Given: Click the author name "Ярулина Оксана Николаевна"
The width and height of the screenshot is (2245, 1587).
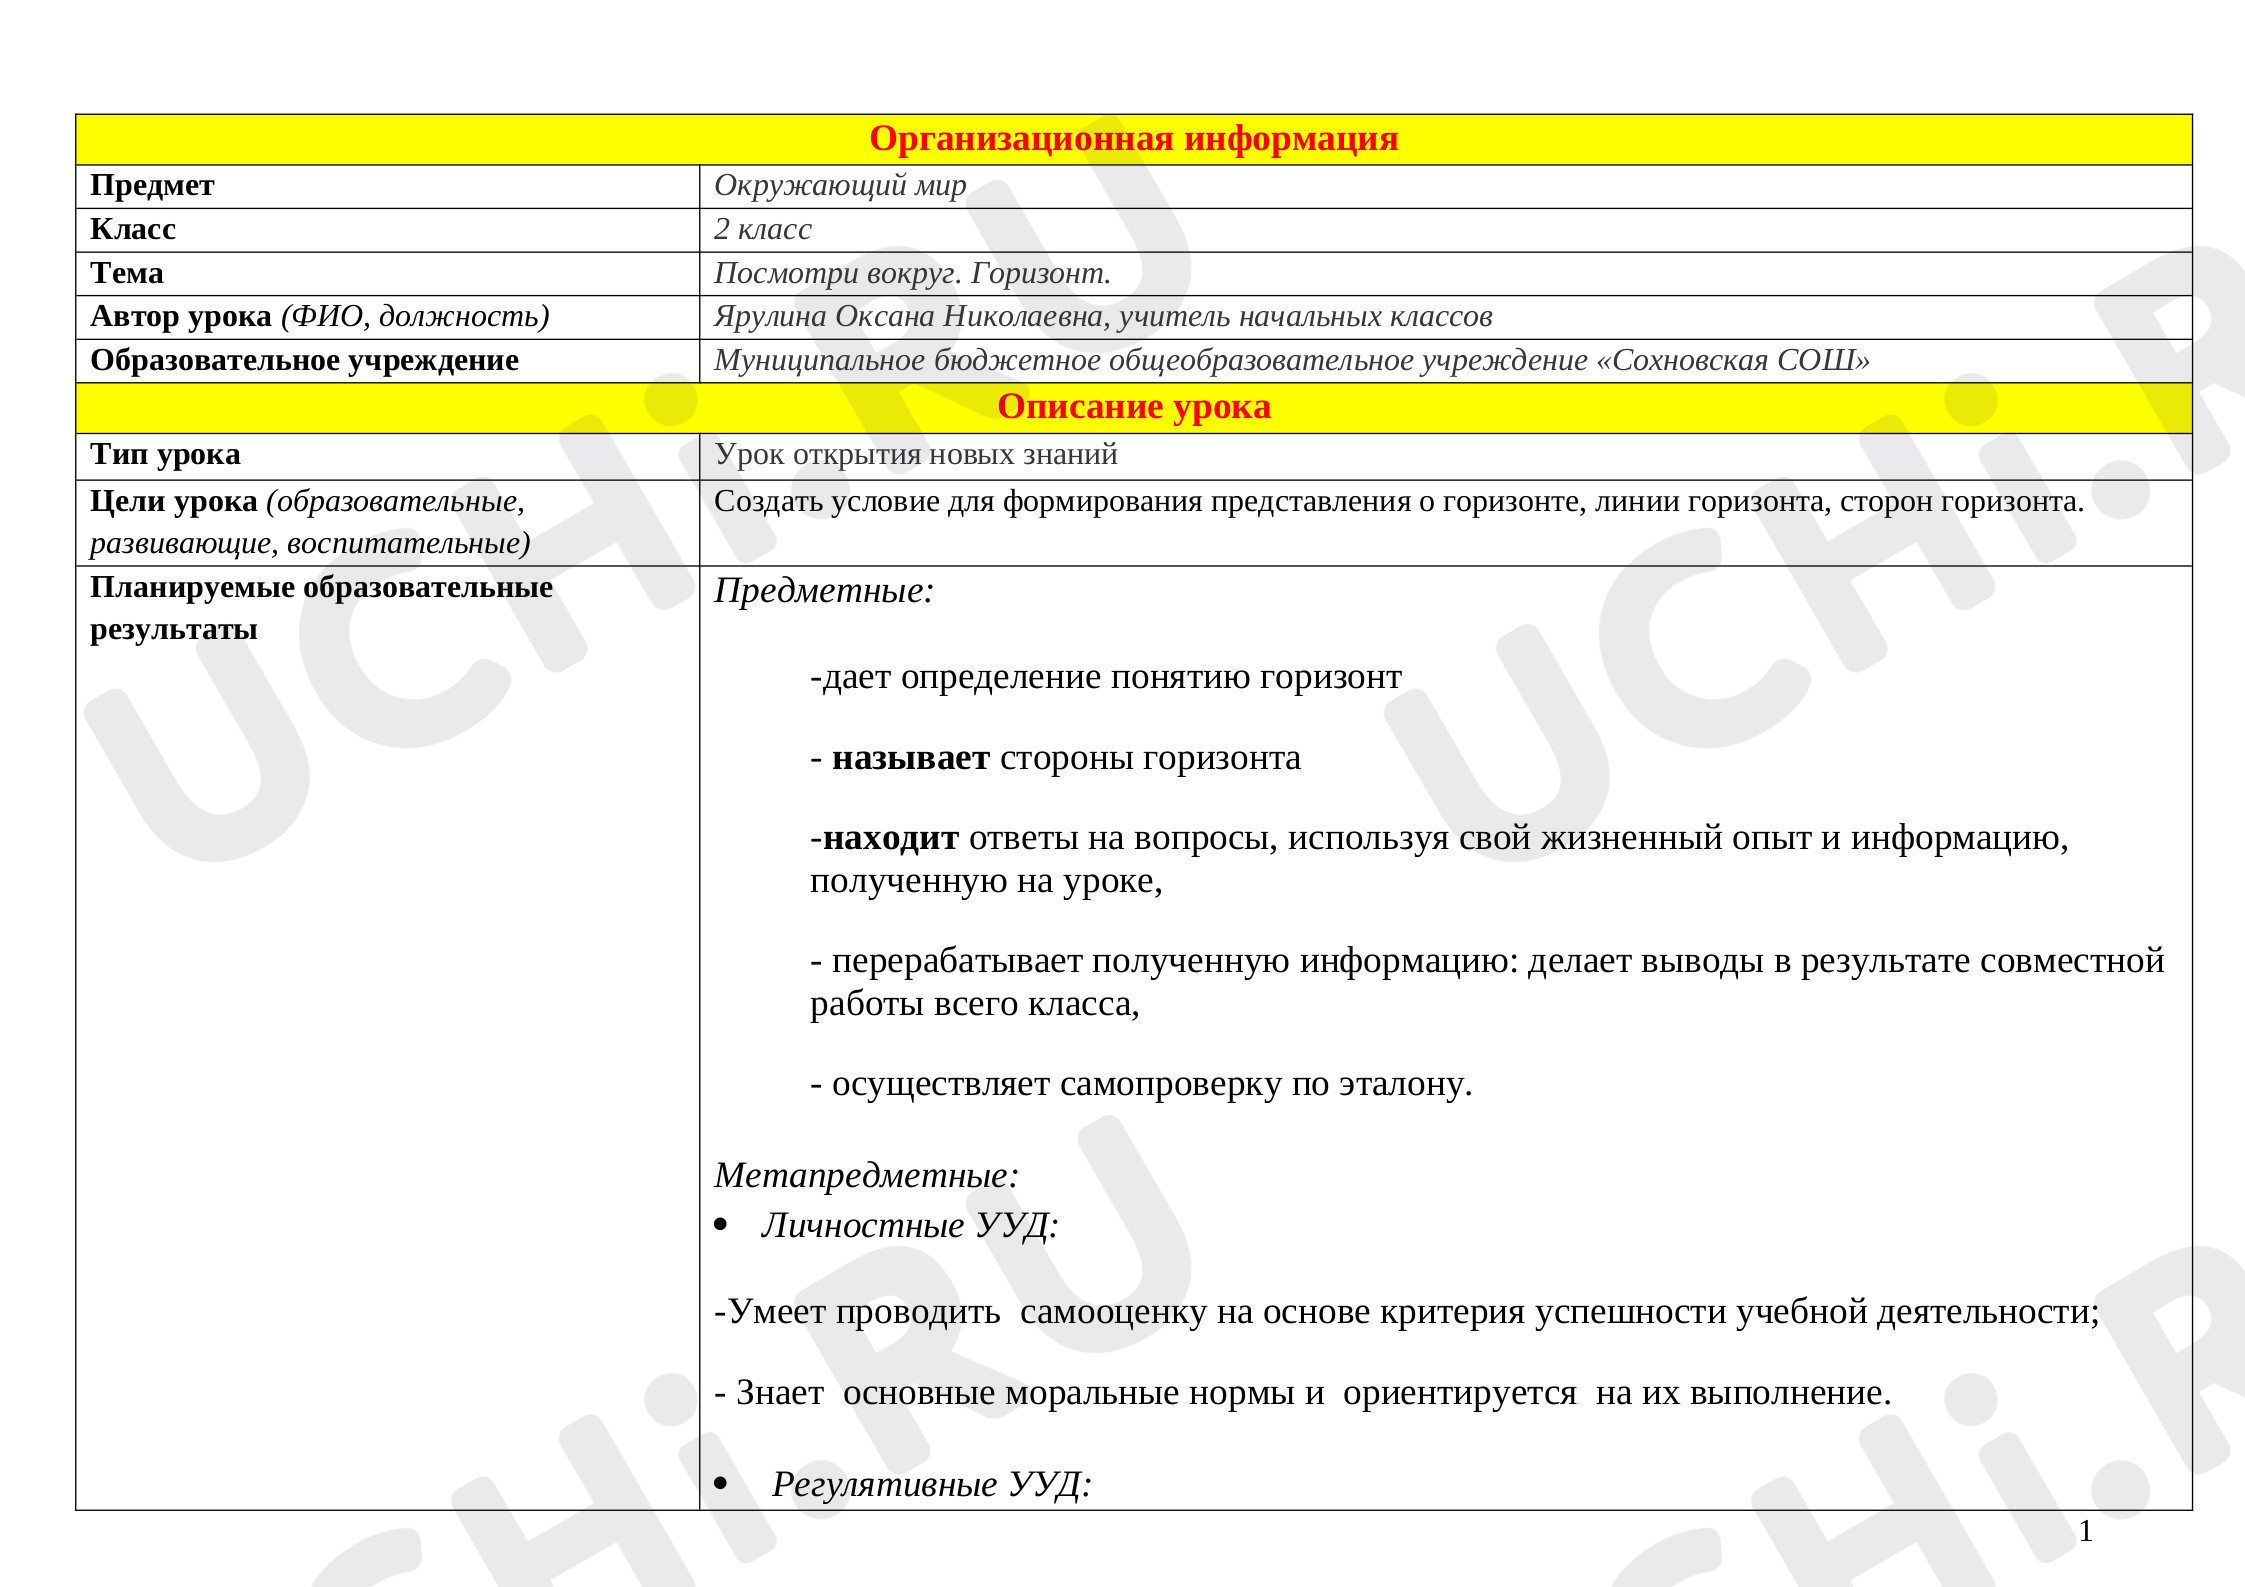Looking at the screenshot, I should click(x=907, y=316).
